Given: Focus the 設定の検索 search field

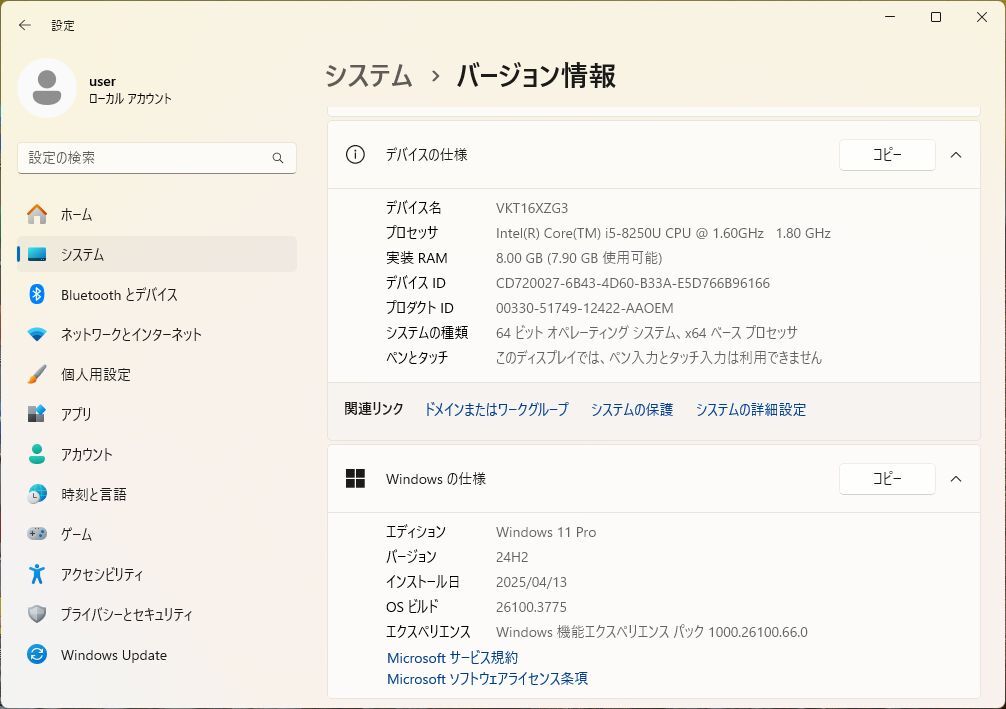Looking at the screenshot, I should 157,158.
